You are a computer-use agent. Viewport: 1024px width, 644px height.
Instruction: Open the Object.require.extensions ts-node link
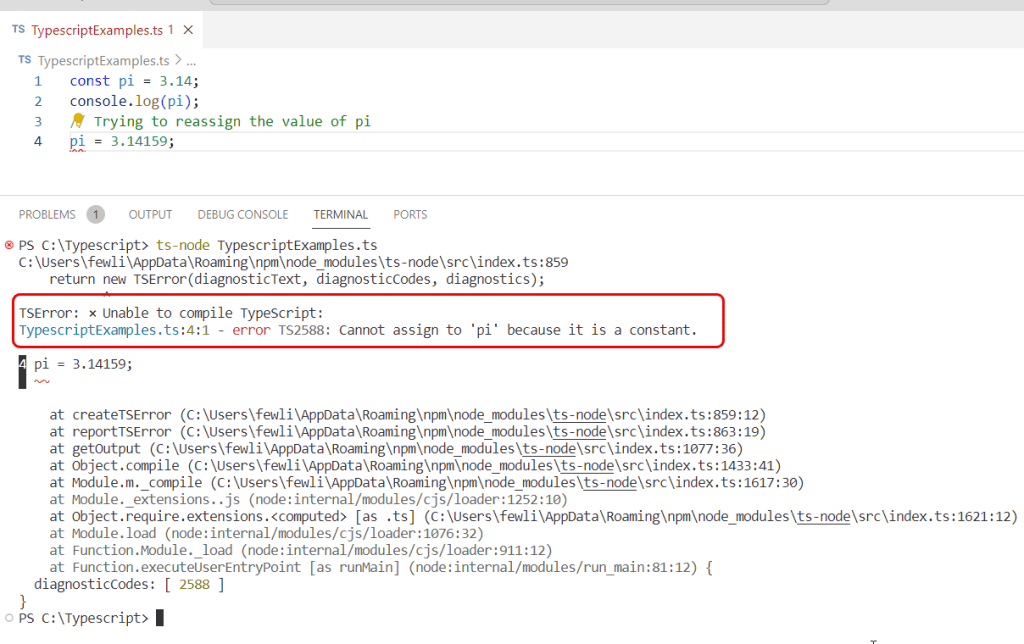click(x=824, y=517)
